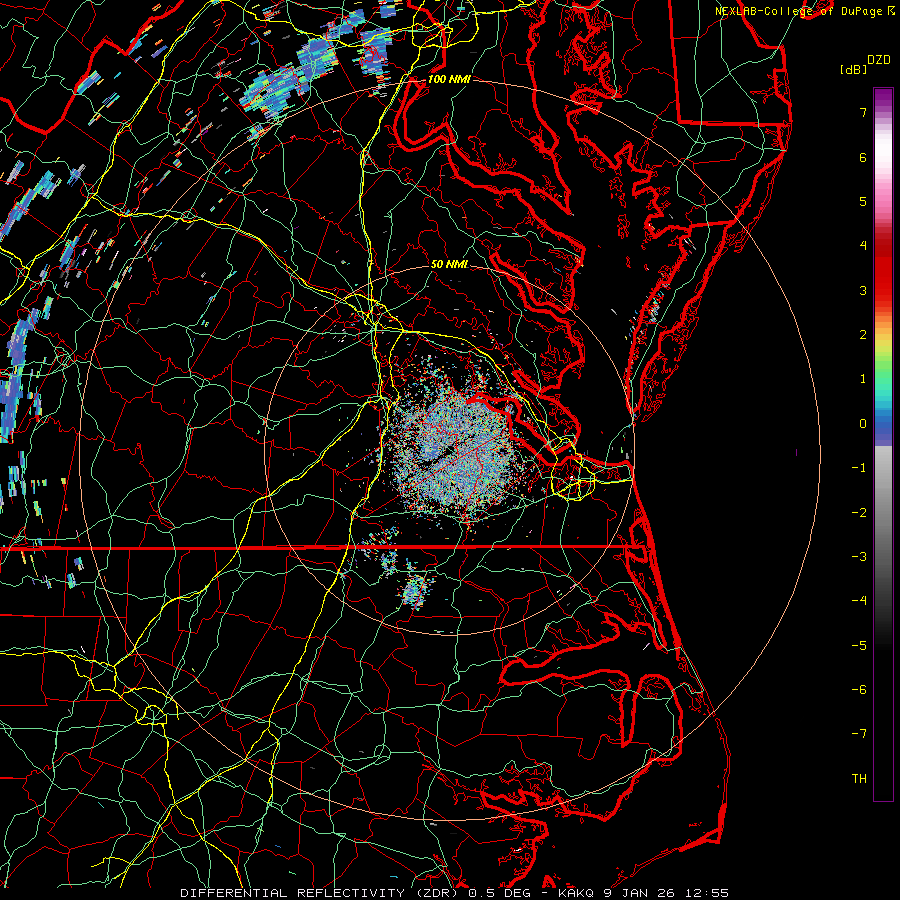Viewport: 900px width, 900px height.
Task: Click the "-6" scale tick label
Action: (x=859, y=690)
